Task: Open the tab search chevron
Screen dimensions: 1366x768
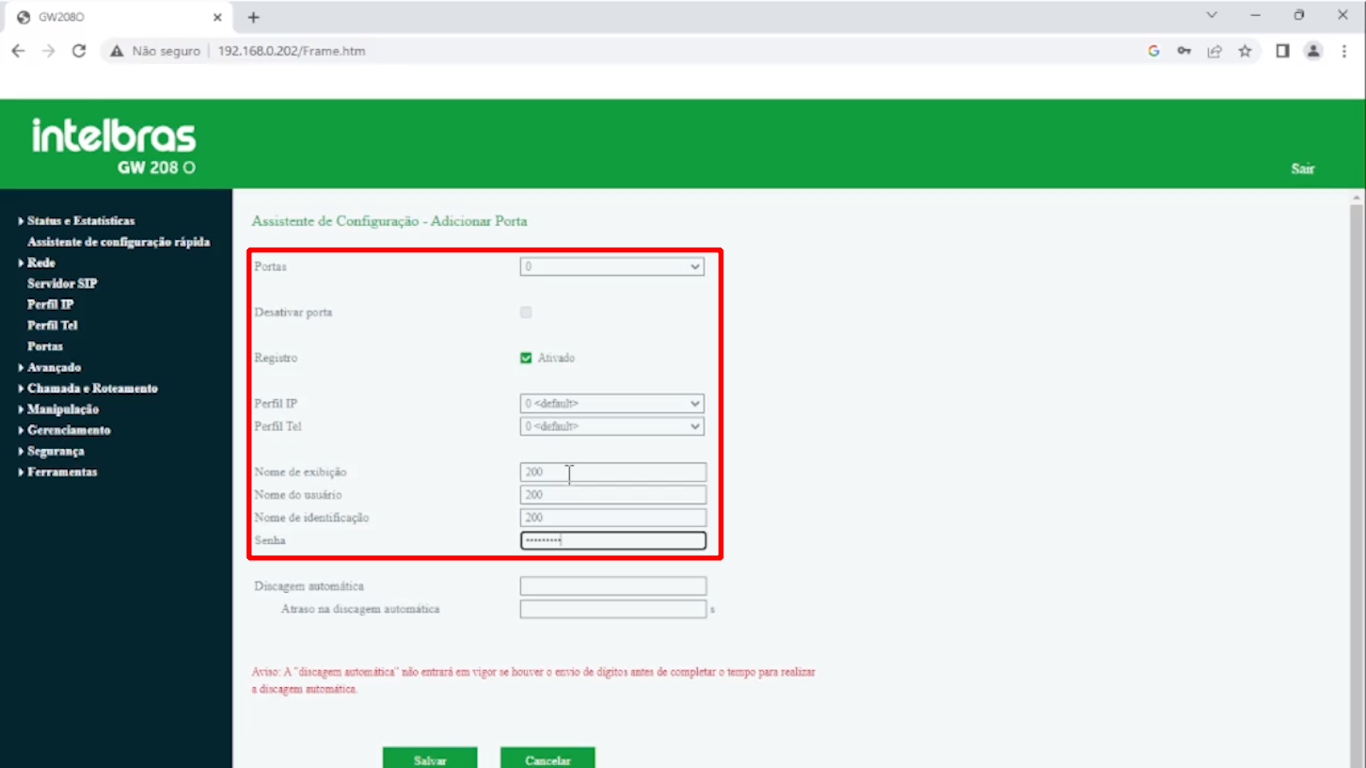Action: pos(1212,15)
